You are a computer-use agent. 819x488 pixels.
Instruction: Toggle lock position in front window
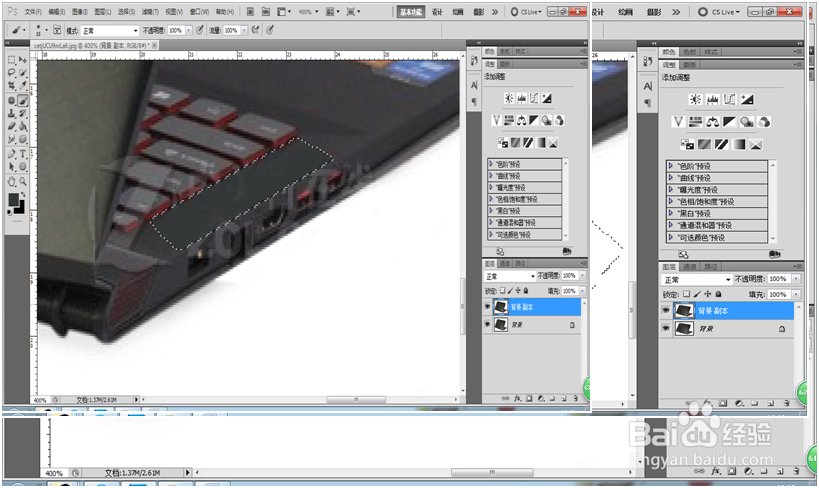[x=518, y=291]
